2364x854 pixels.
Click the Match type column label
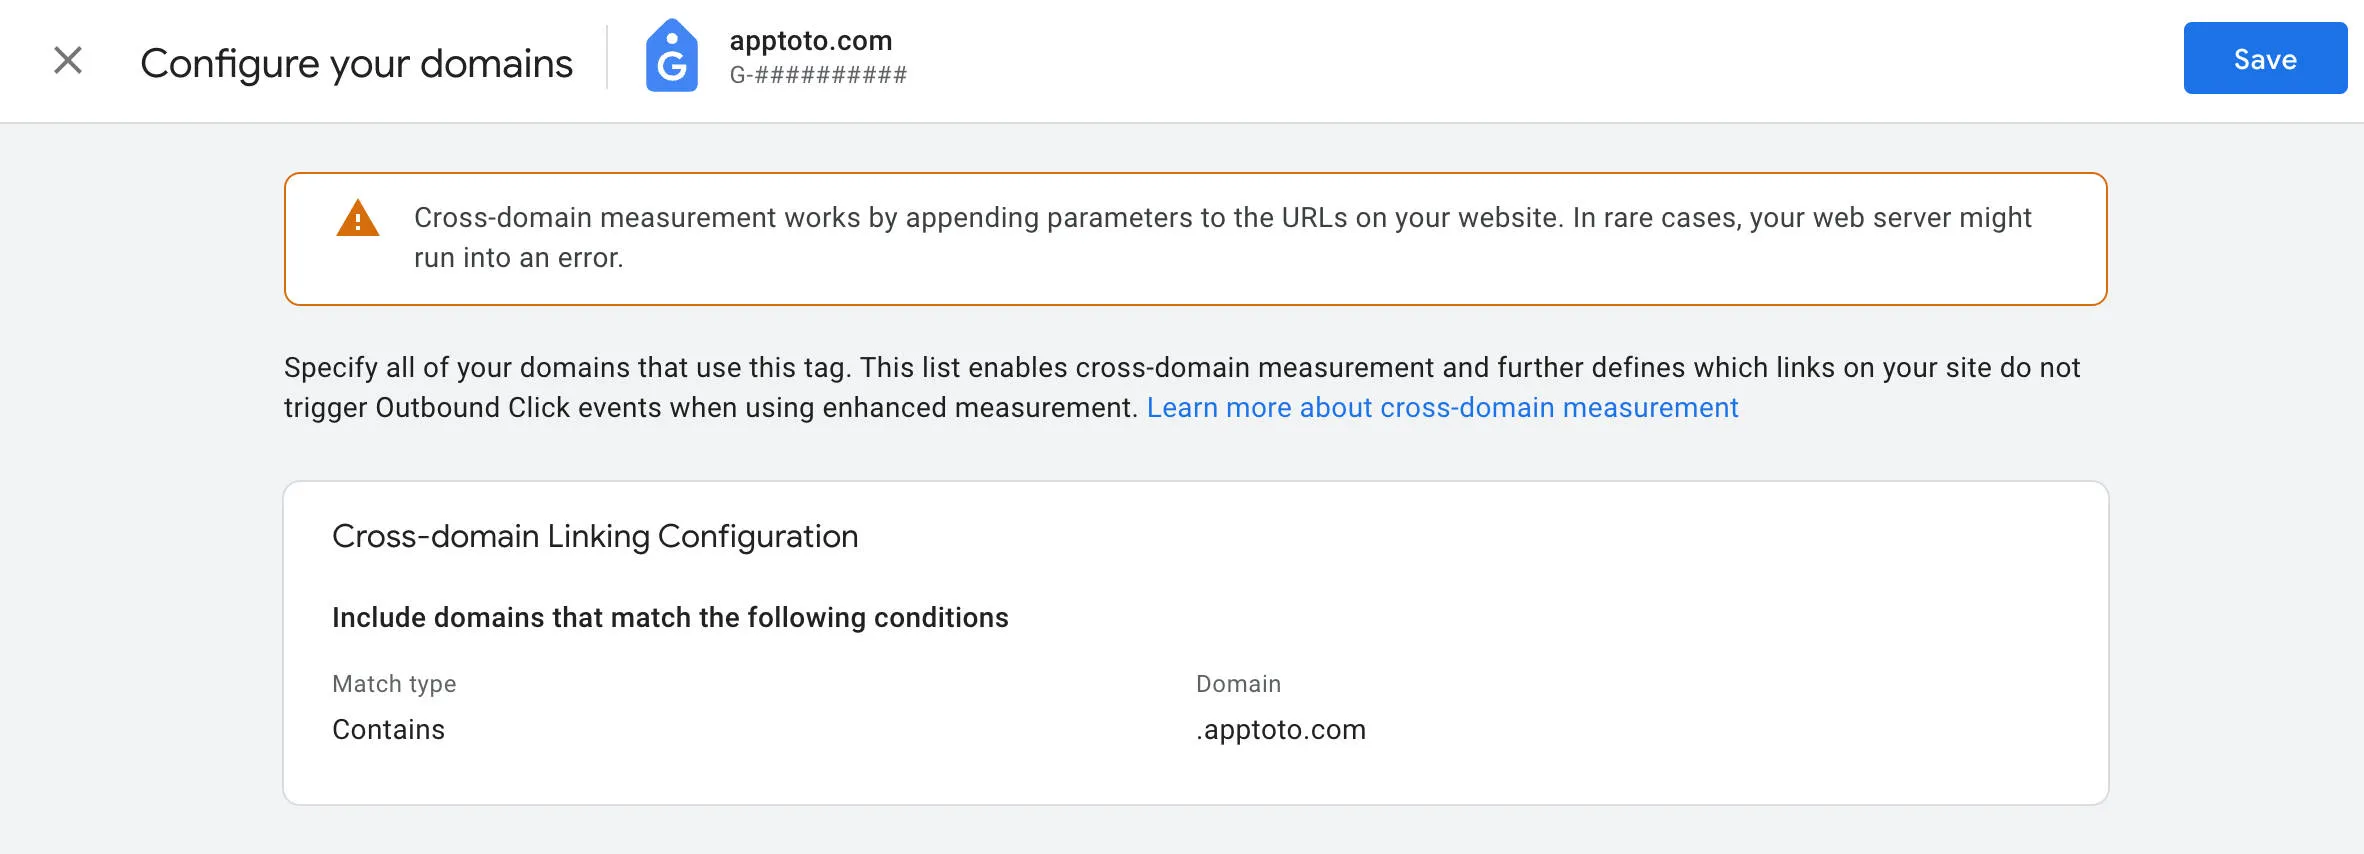pos(394,683)
